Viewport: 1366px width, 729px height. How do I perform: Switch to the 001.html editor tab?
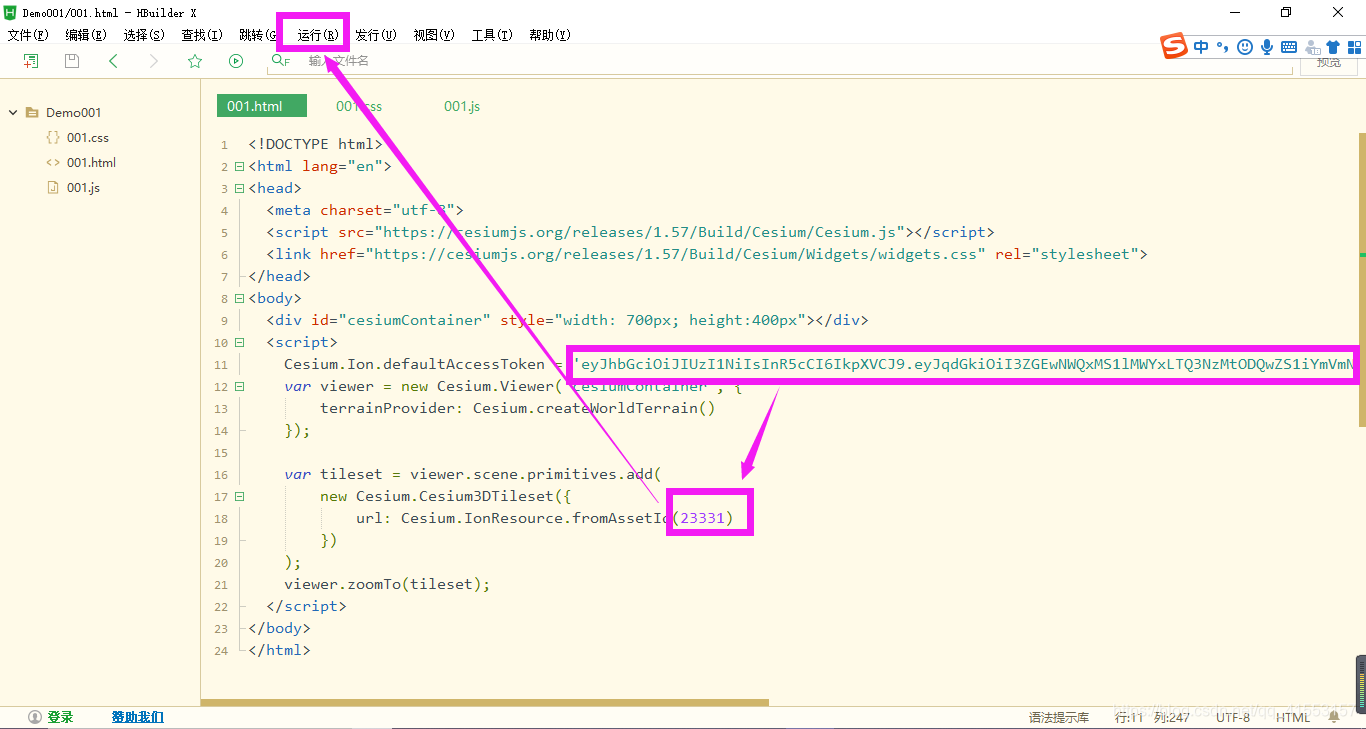(x=262, y=106)
